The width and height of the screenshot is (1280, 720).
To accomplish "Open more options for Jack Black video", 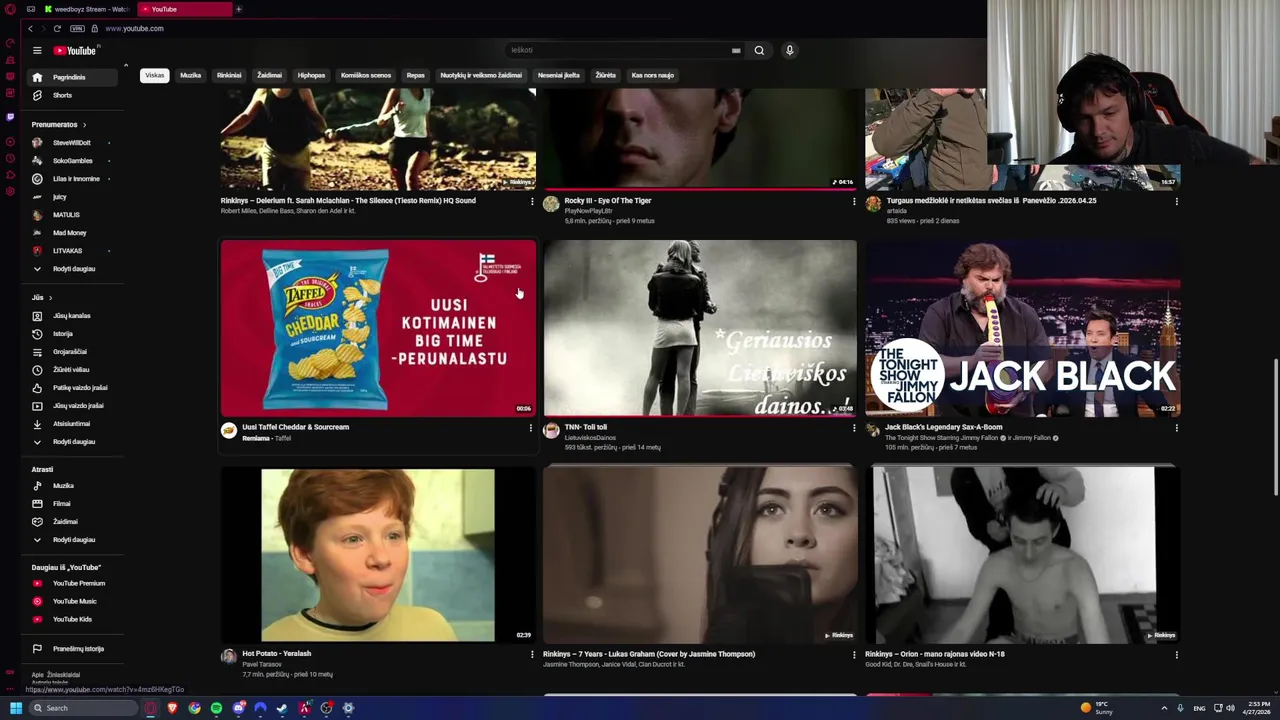I will tap(1176, 428).
